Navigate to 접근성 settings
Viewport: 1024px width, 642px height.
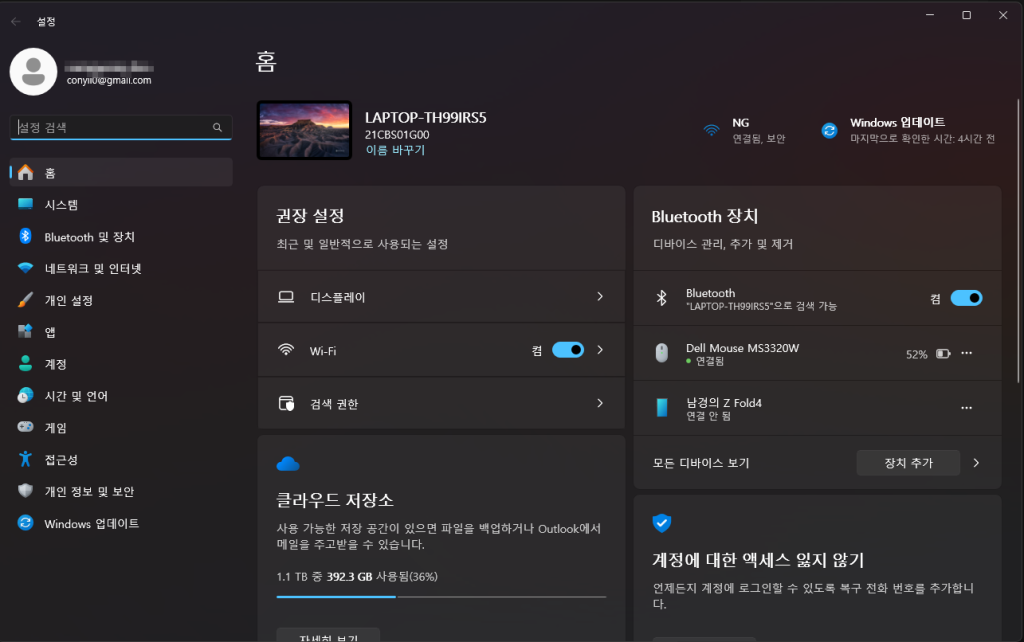pos(121,460)
